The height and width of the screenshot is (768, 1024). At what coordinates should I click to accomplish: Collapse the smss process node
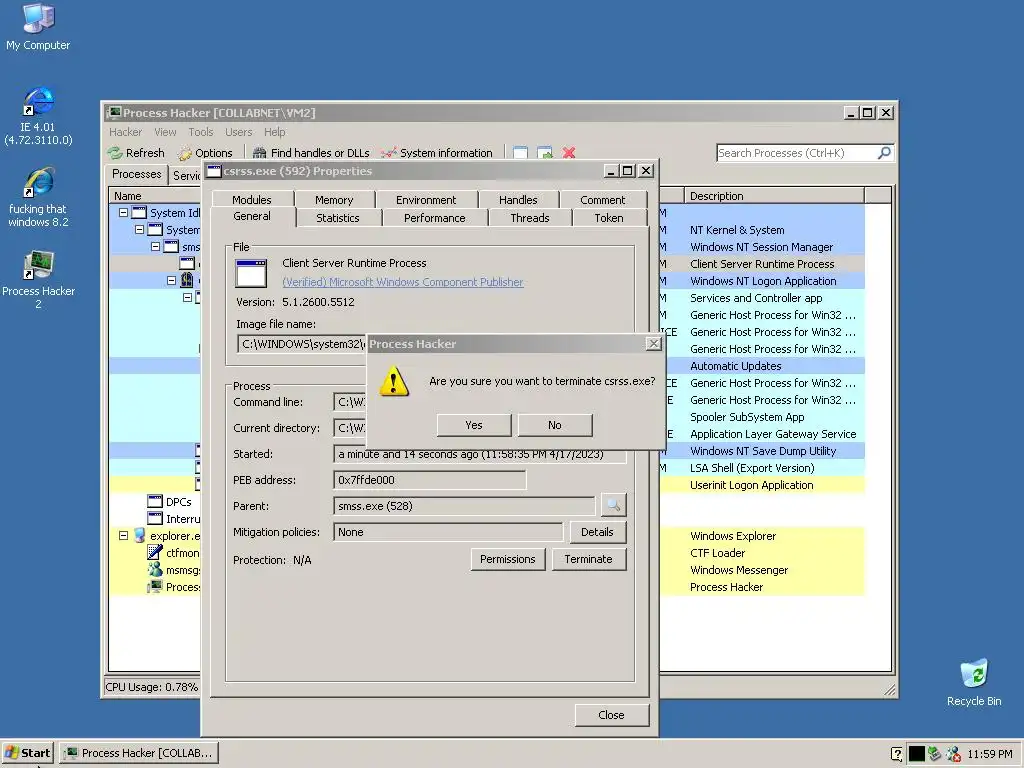pyautogui.click(x=155, y=246)
